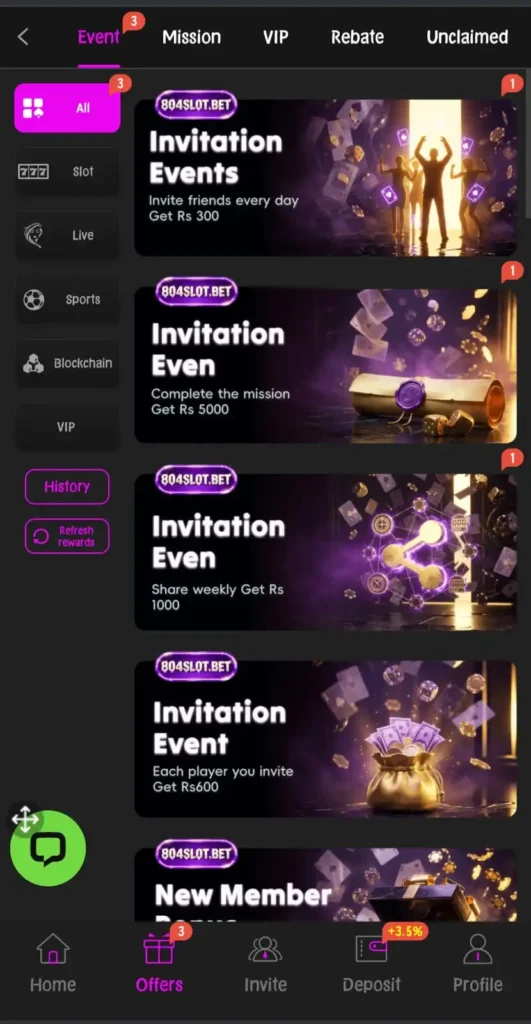
Task: Open Invite friends Get Rs 300 banner
Action: coord(325,178)
